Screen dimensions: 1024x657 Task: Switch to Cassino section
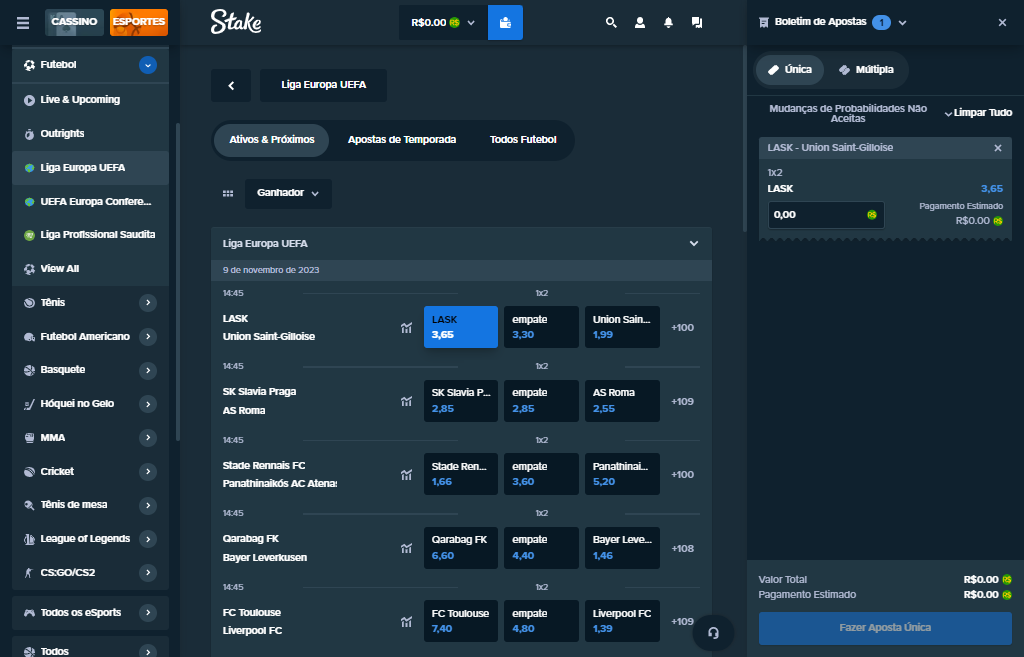click(74, 22)
